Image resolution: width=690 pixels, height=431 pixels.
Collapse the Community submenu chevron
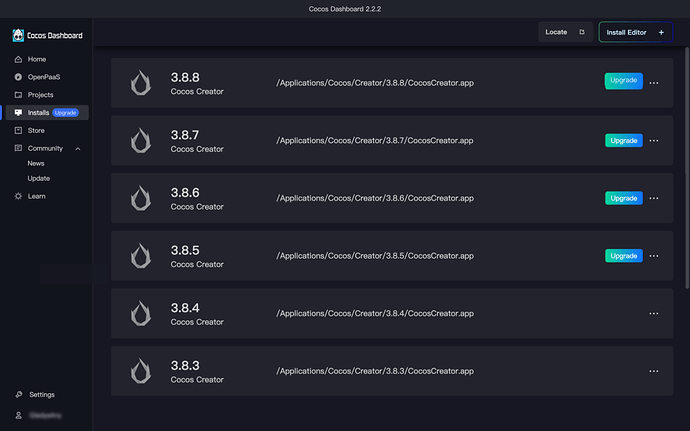coord(78,149)
